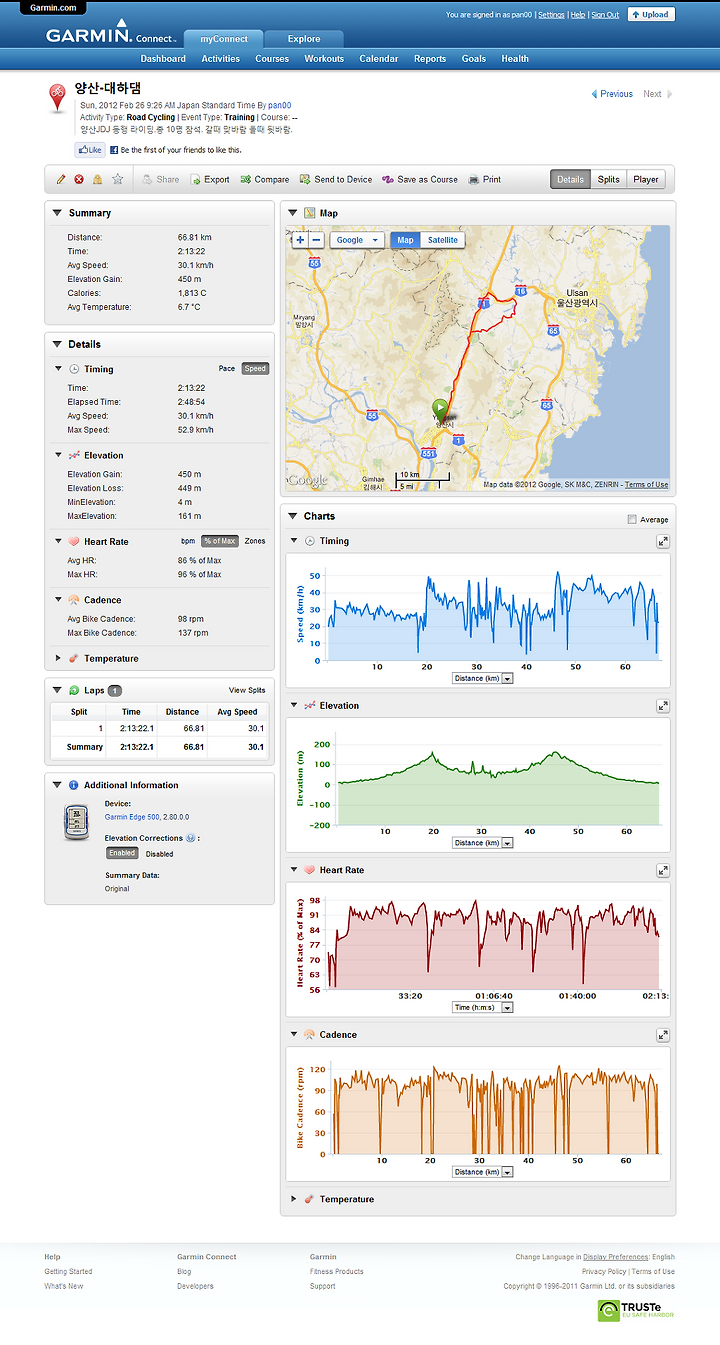
Task: Switch map to Satellite view
Action: tap(443, 240)
